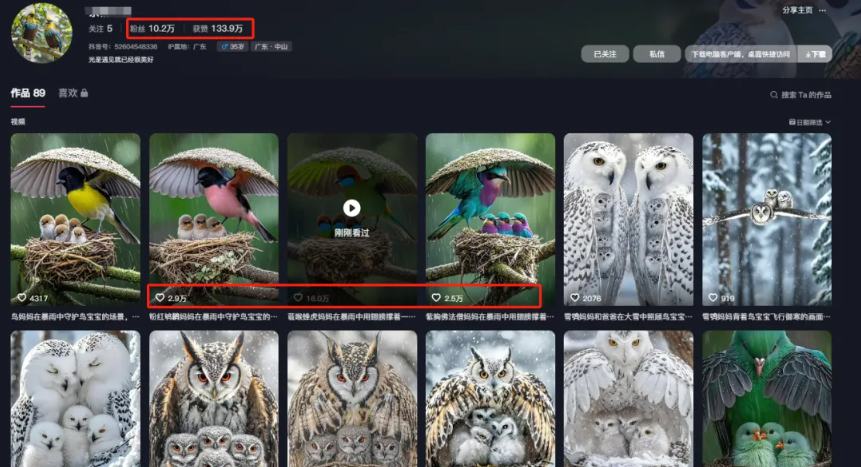Open the 日期筛选 date filter dropdown
861x467 pixels.
coord(810,122)
